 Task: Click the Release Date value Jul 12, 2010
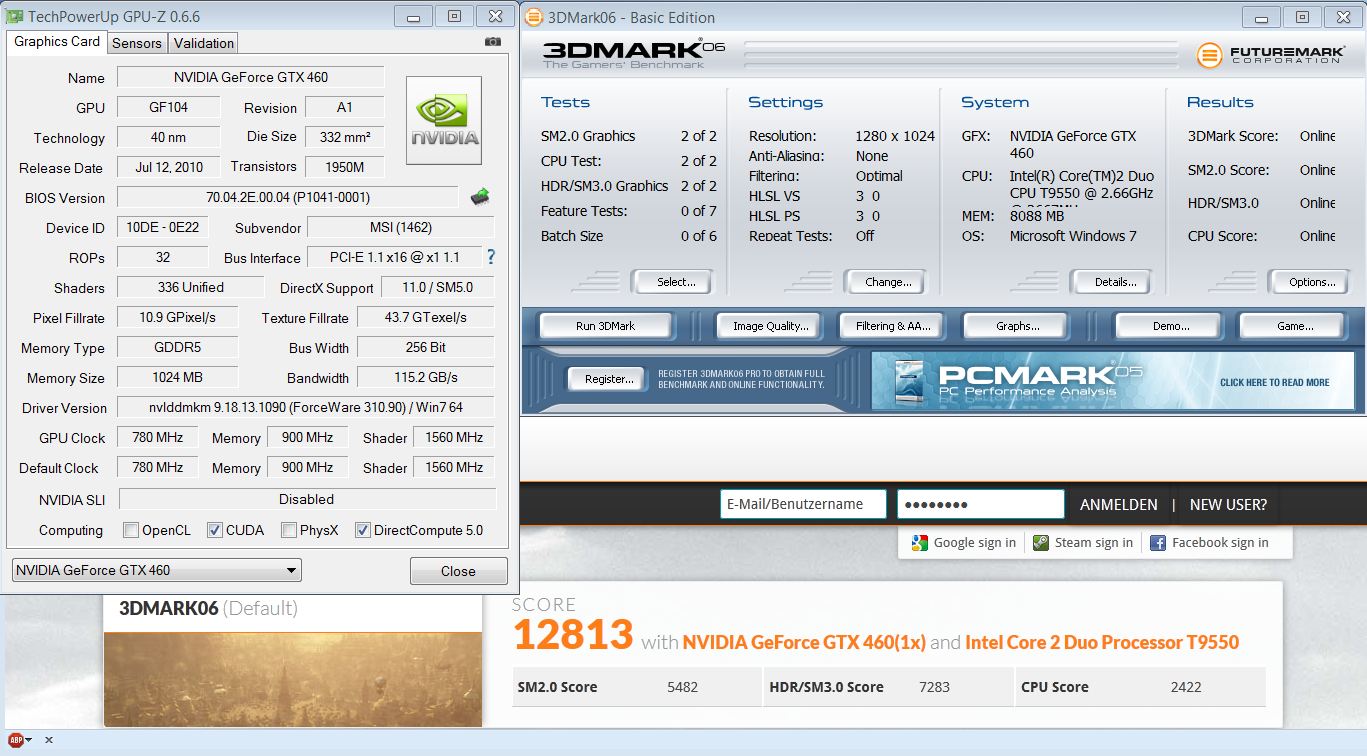pos(169,167)
